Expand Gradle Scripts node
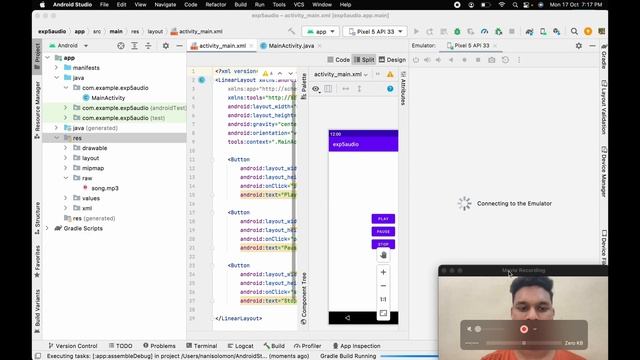Image resolution: width=640 pixels, height=360 pixels. coord(47,228)
